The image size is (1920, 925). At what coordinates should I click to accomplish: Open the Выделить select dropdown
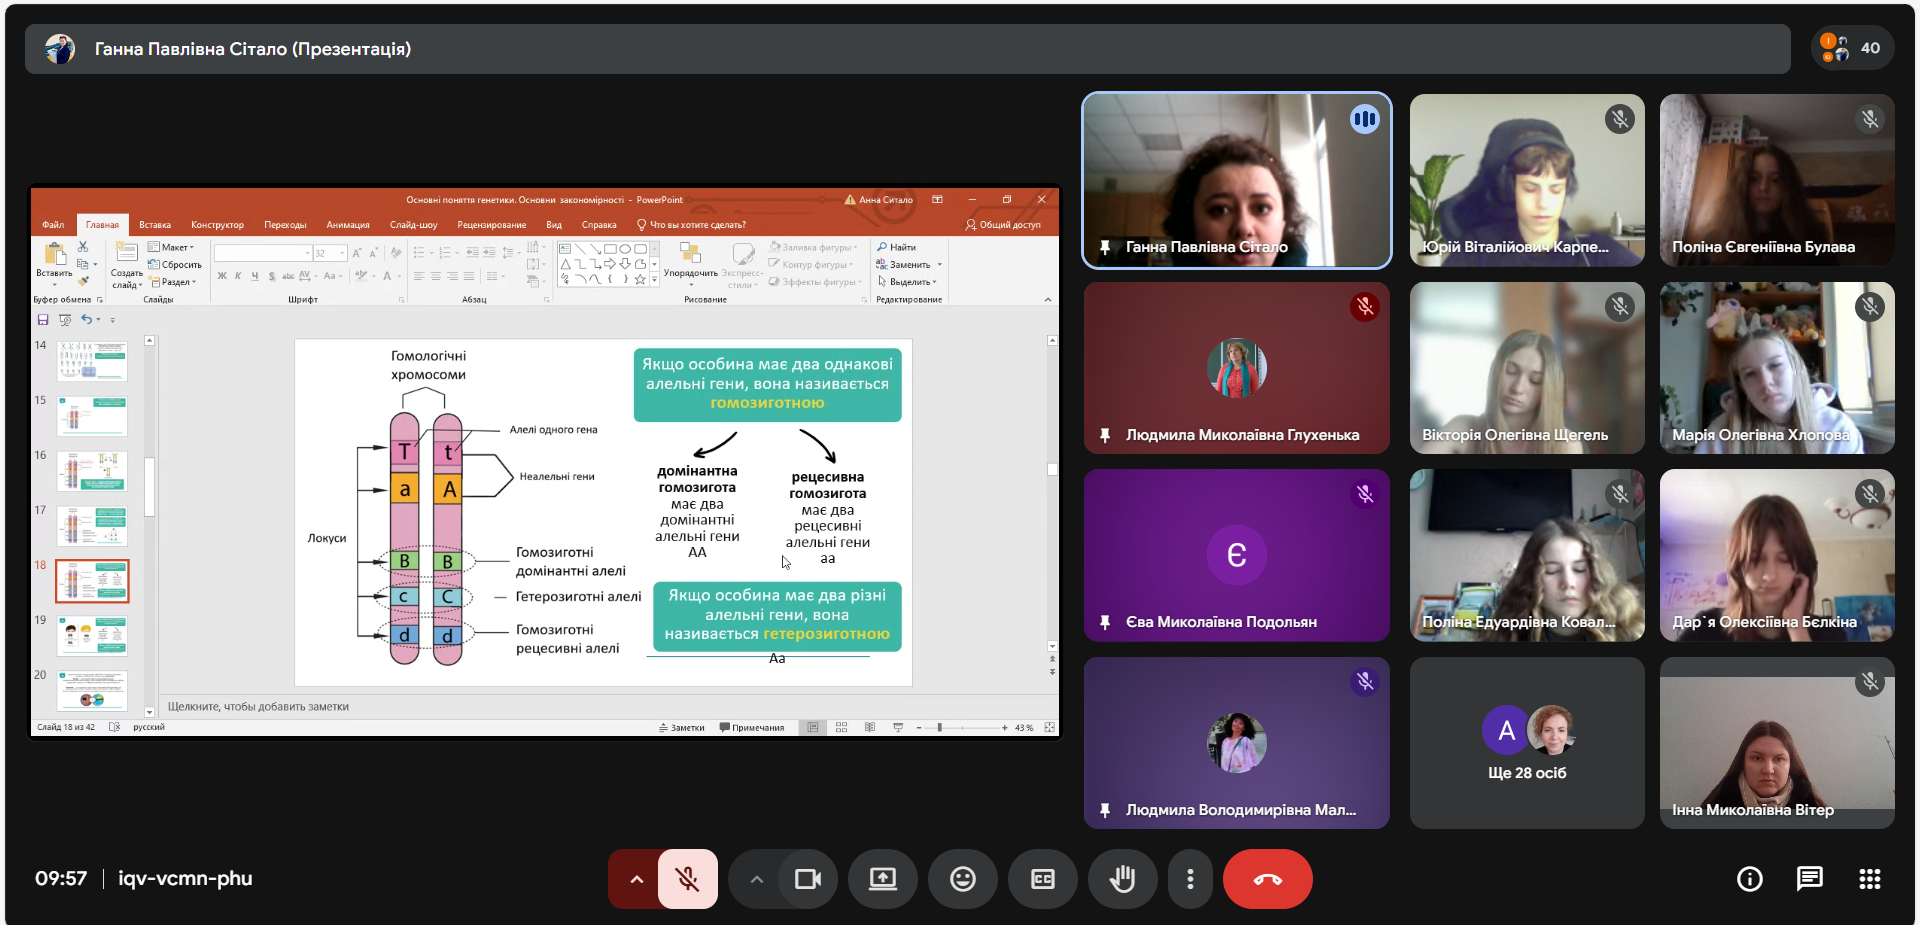click(x=907, y=282)
